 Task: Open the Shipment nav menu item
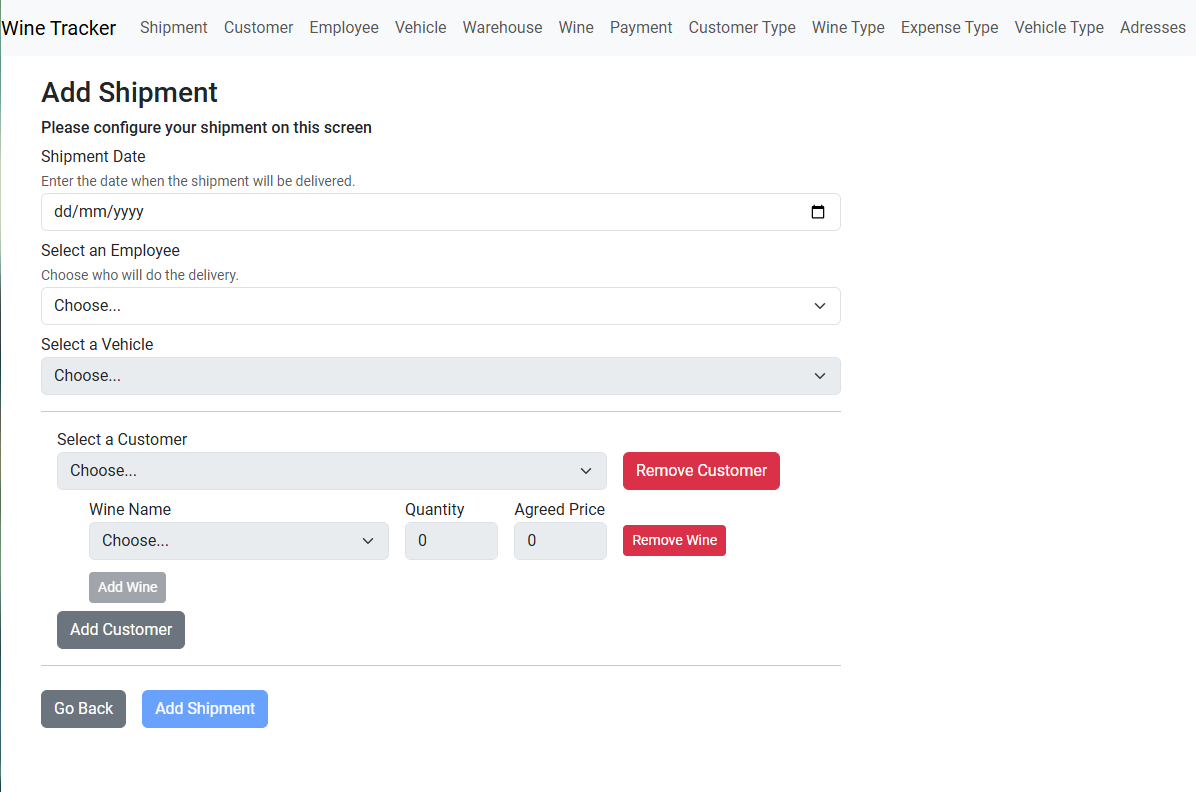tap(174, 28)
